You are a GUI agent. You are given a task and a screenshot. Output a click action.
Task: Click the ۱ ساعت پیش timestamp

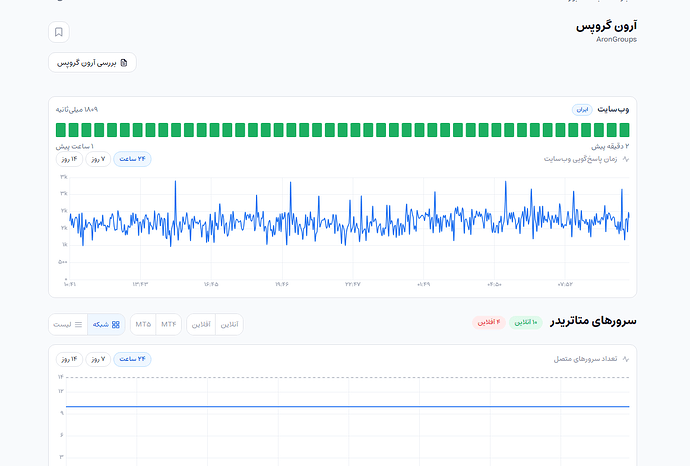tap(75, 147)
